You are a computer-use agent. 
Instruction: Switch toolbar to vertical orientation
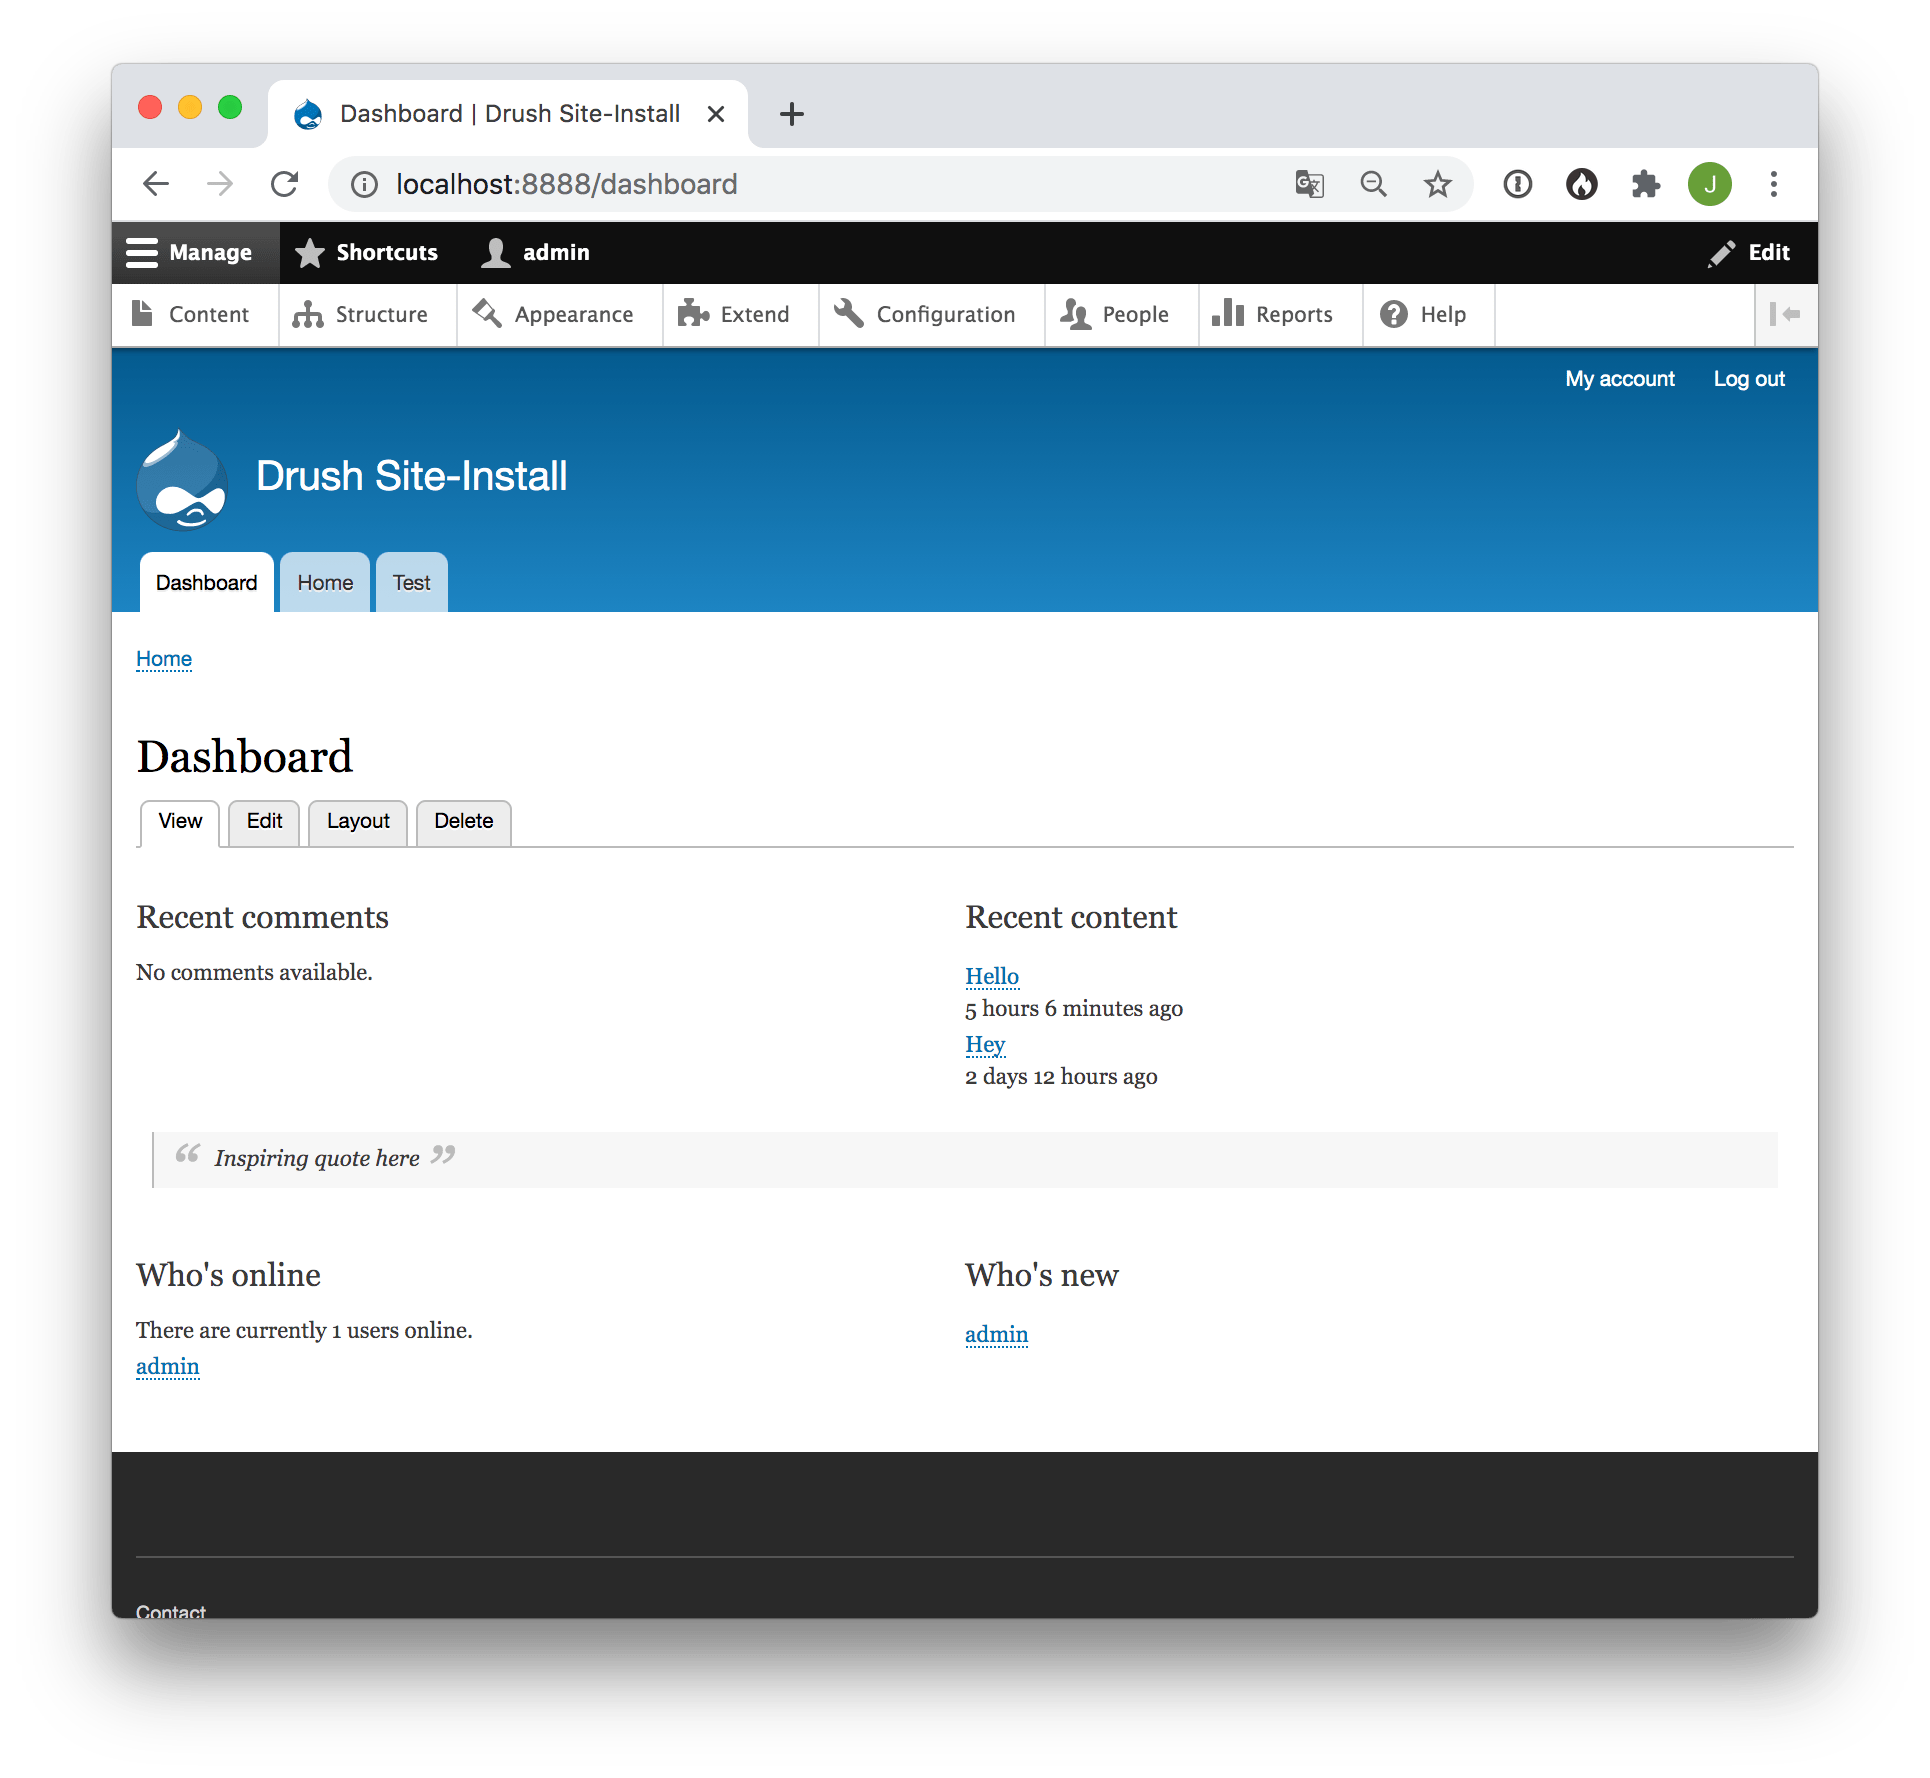pyautogui.click(x=1785, y=315)
